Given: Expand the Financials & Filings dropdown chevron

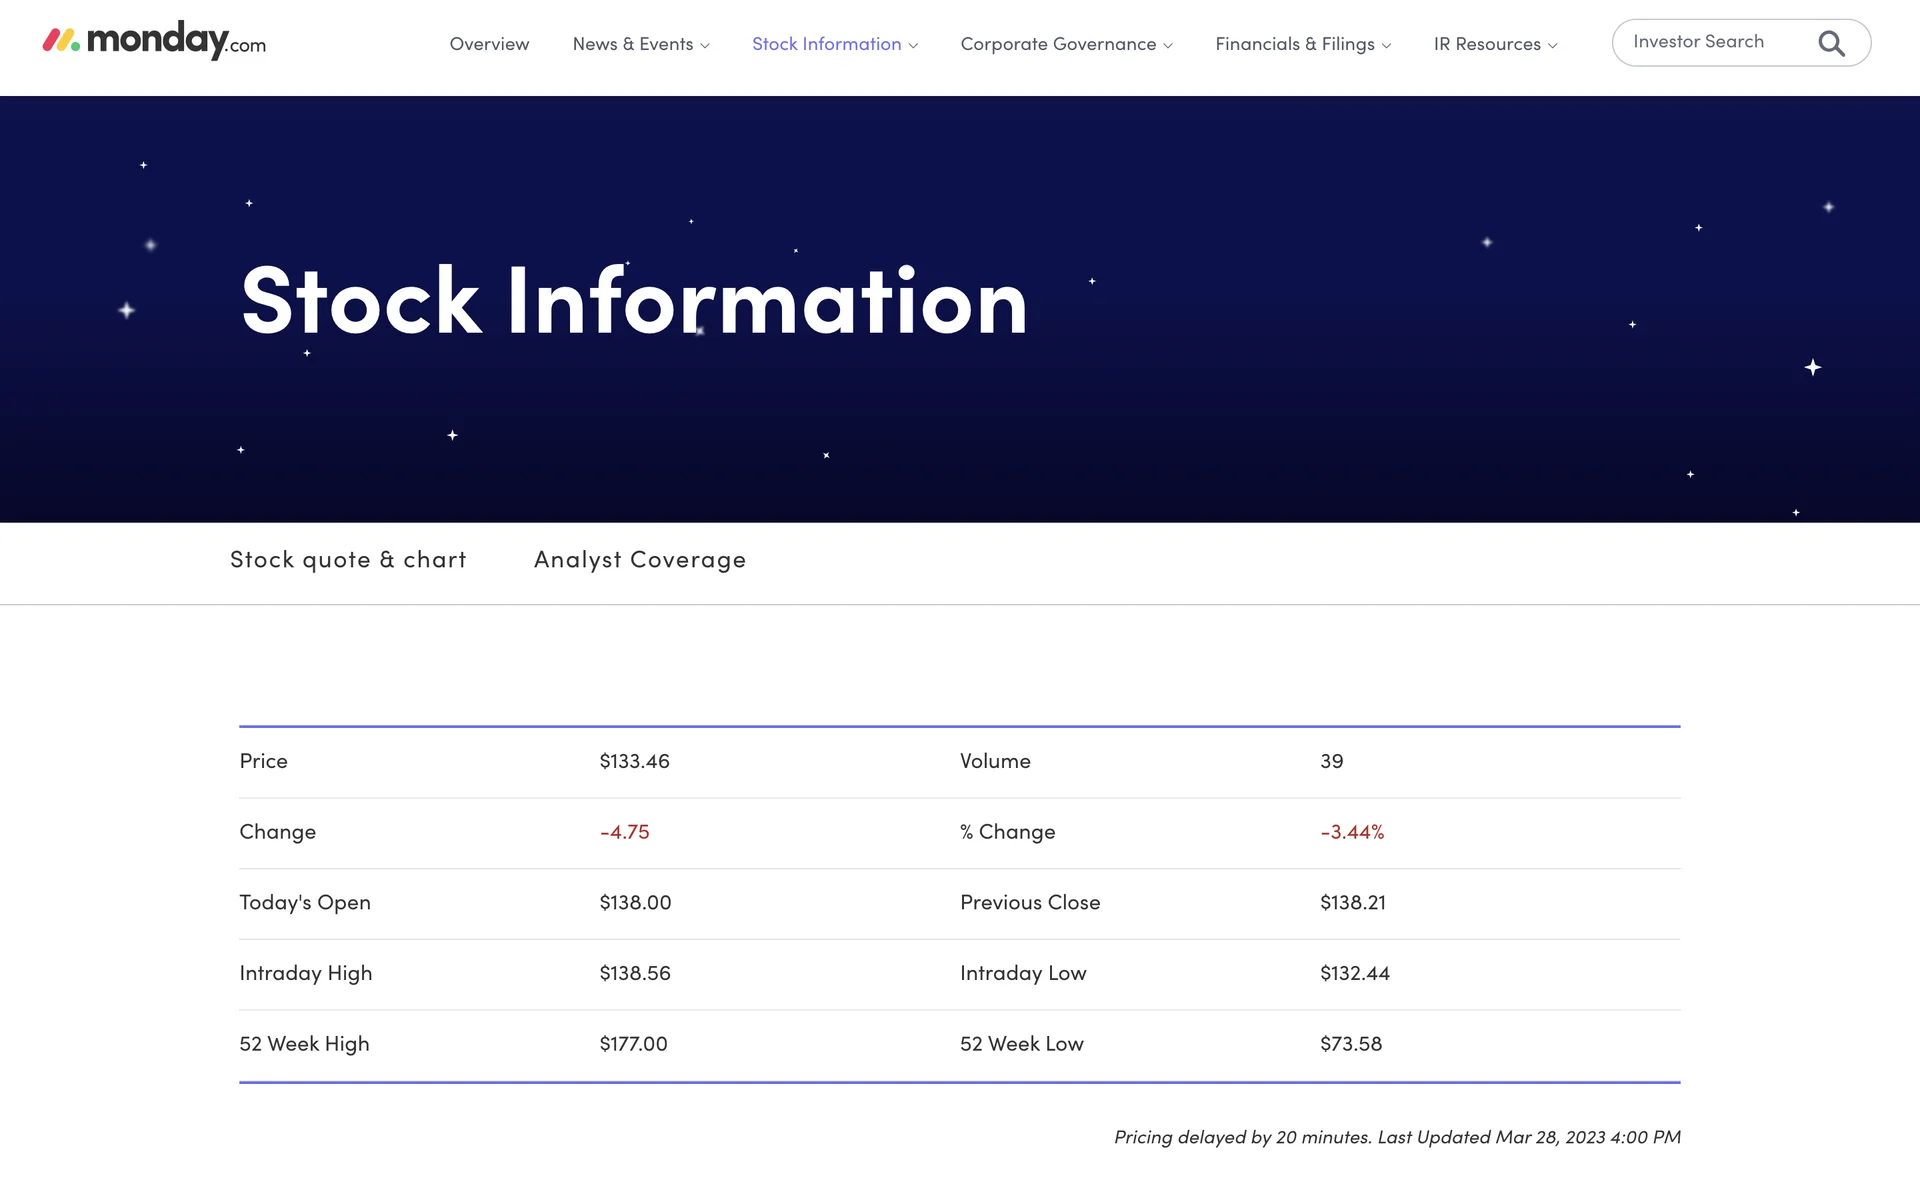Looking at the screenshot, I should point(1386,46).
